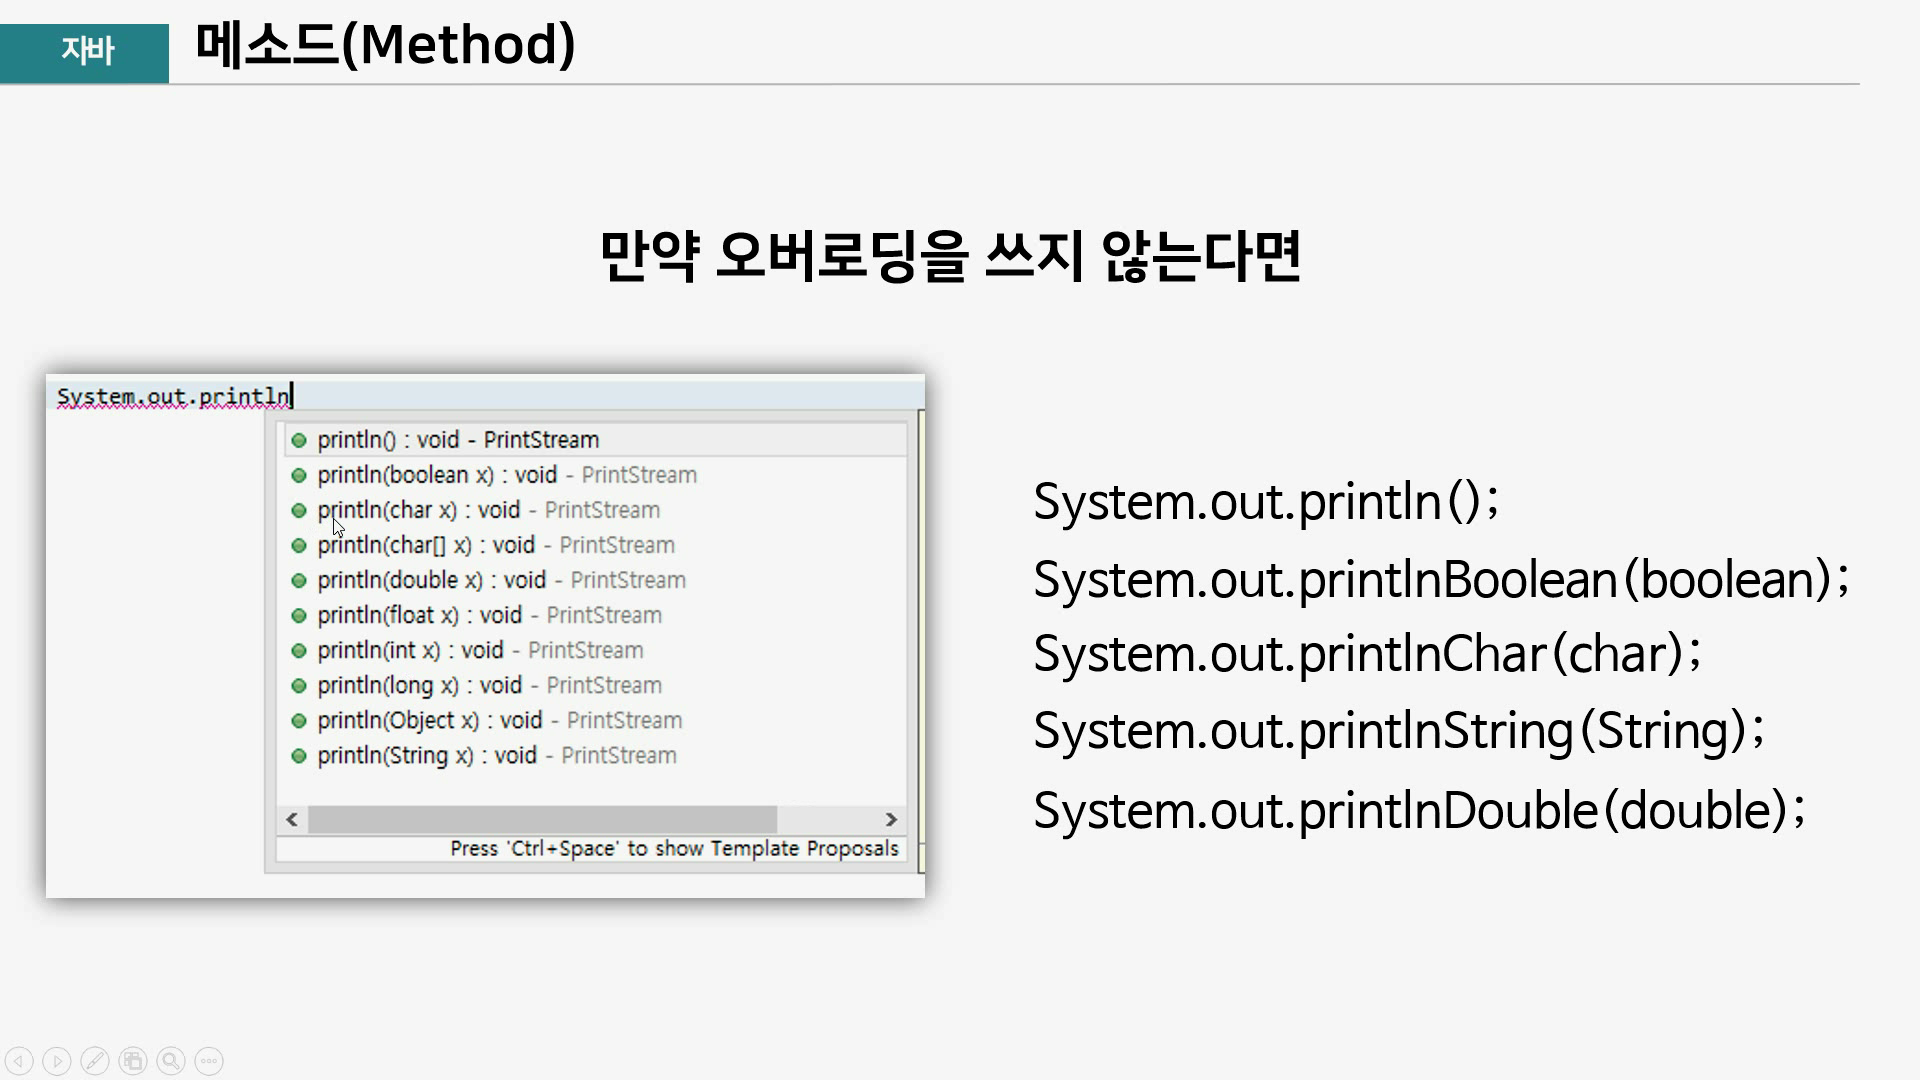Click the slideshow zoom magnifier icon
Screen dimensions: 1920x1080
(171, 1061)
